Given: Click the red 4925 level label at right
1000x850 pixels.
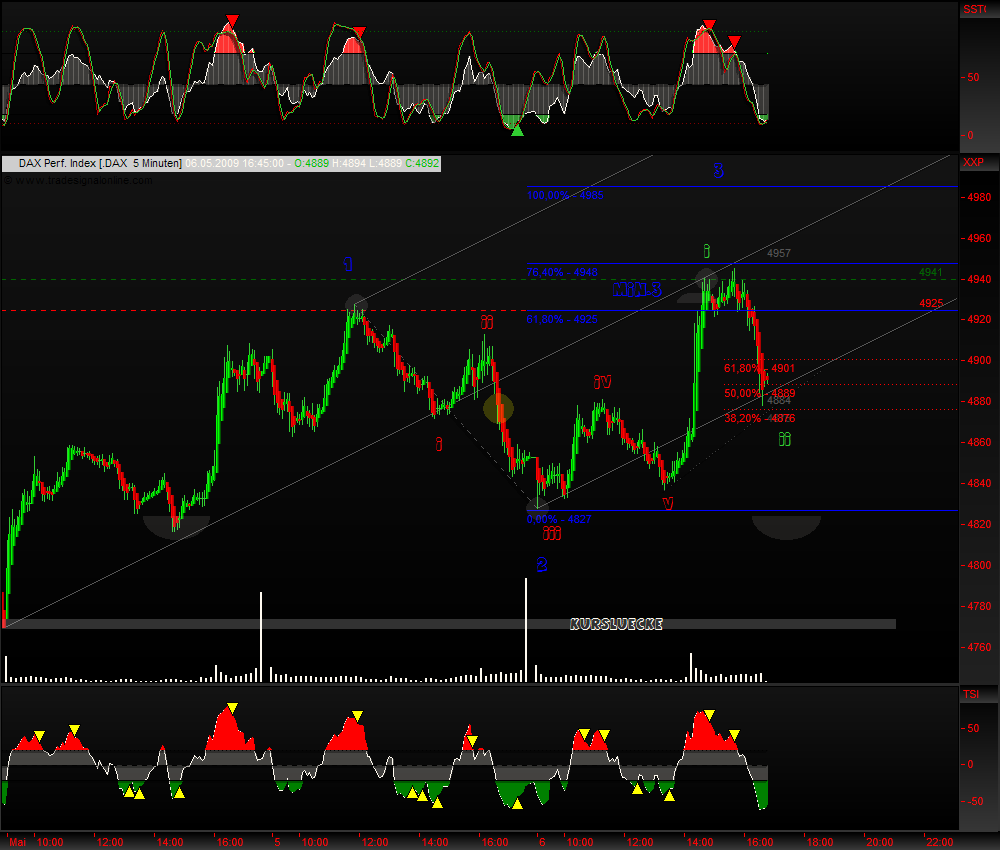Looking at the screenshot, I should tap(931, 303).
